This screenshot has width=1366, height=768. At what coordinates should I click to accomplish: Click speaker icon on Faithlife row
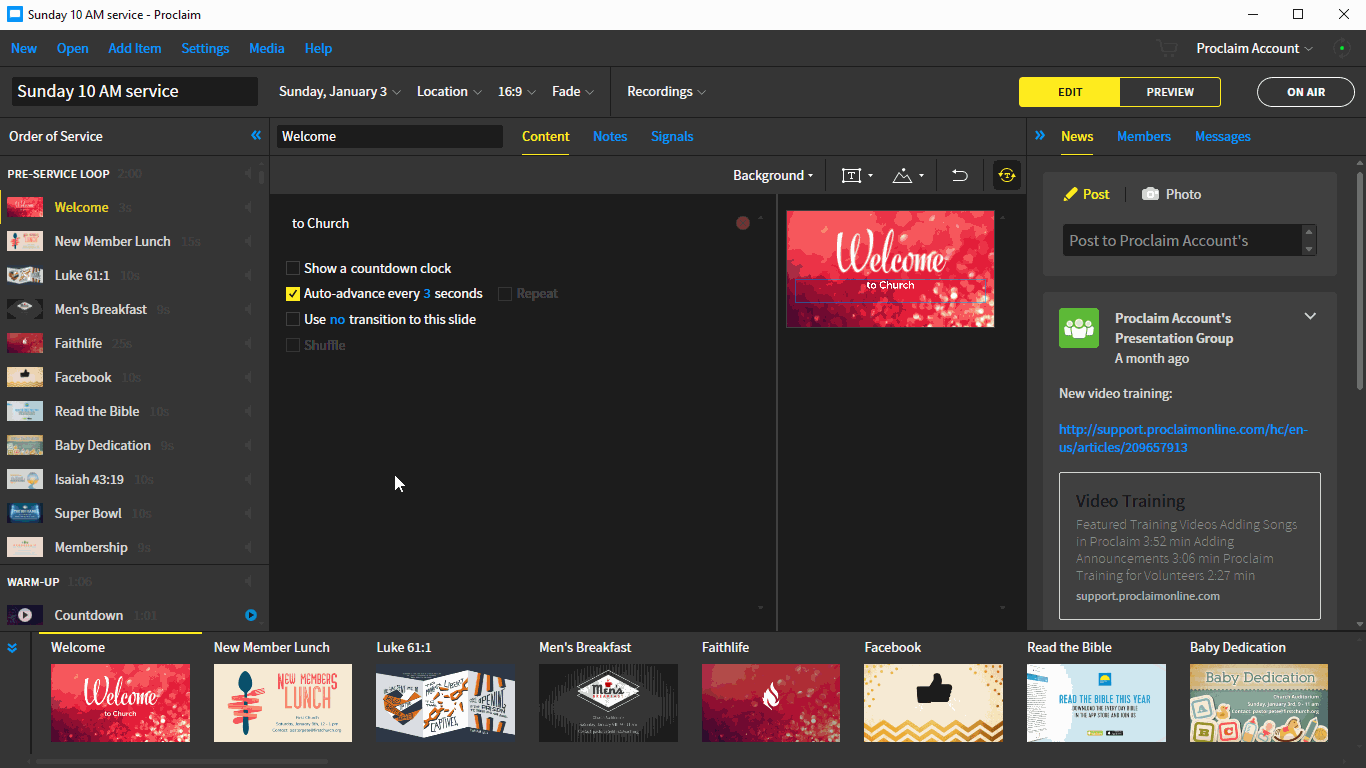tap(248, 344)
